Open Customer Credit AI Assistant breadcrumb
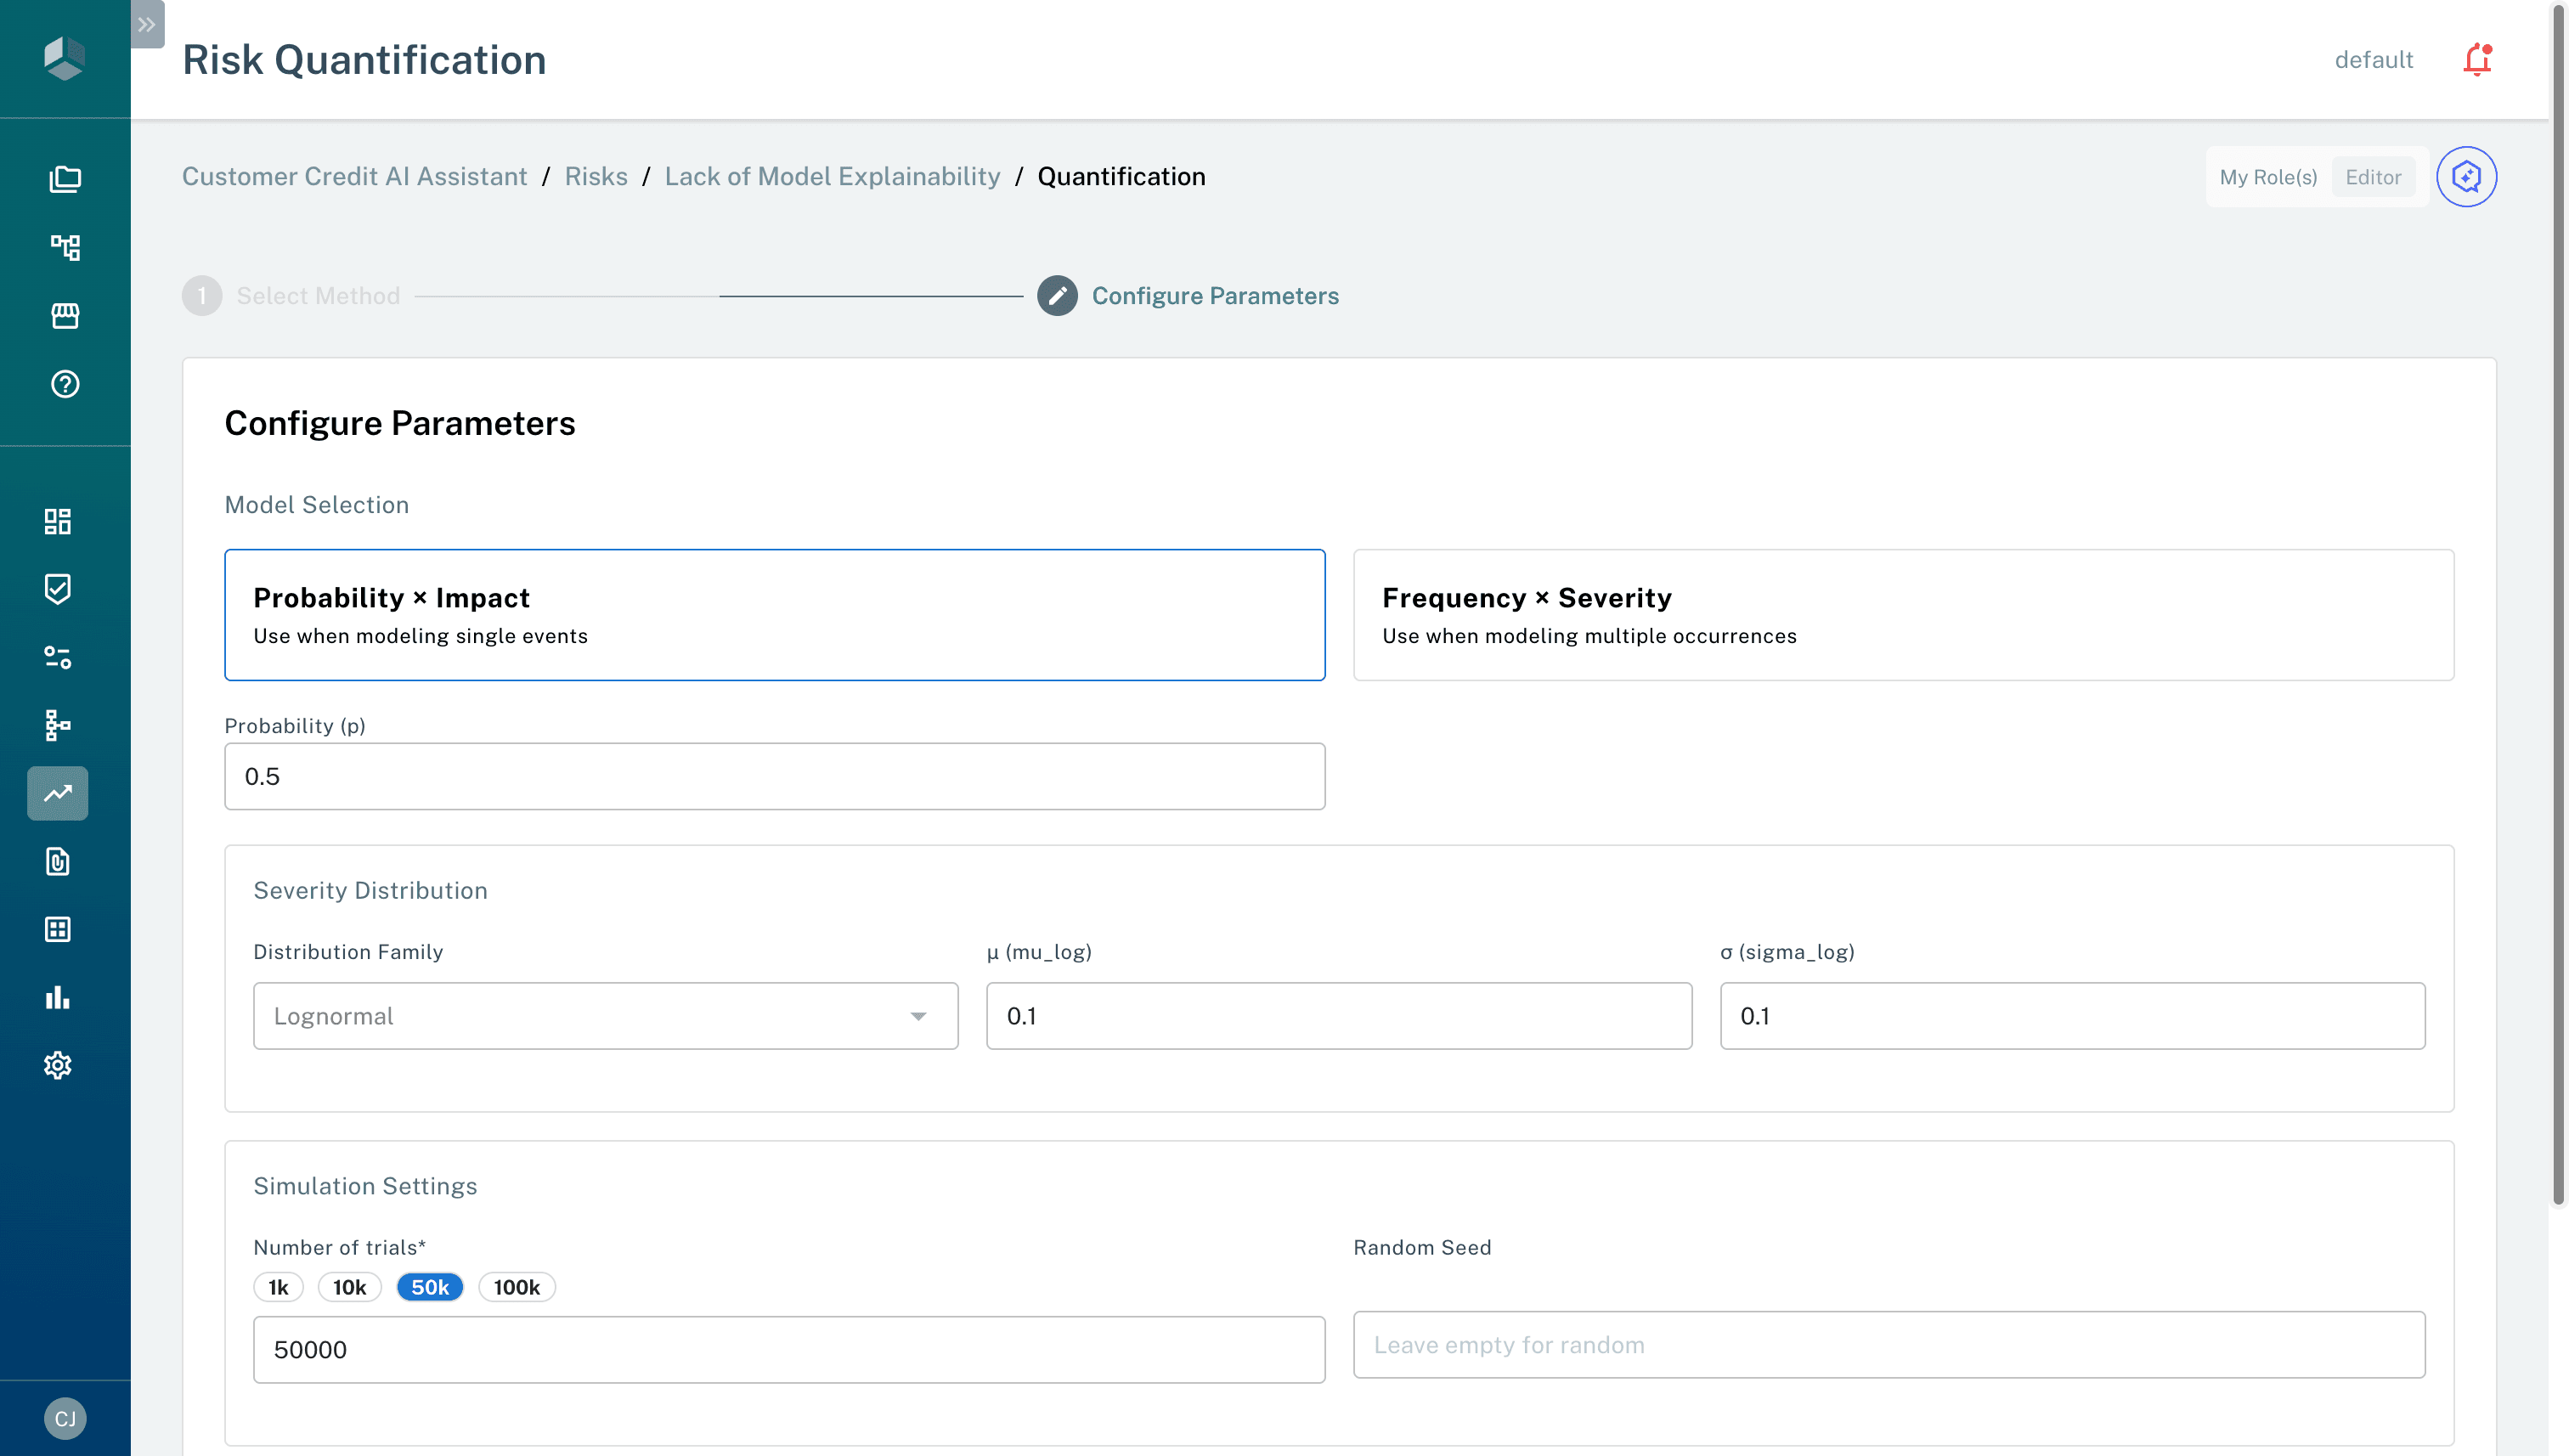This screenshot has width=2569, height=1456. tap(354, 177)
